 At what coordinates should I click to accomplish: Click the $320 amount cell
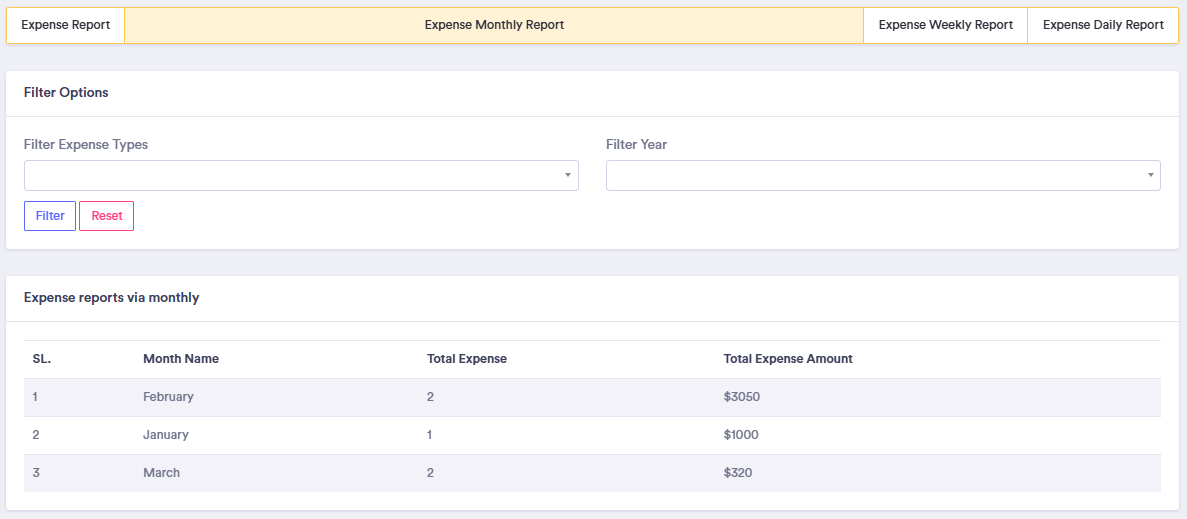[738, 473]
